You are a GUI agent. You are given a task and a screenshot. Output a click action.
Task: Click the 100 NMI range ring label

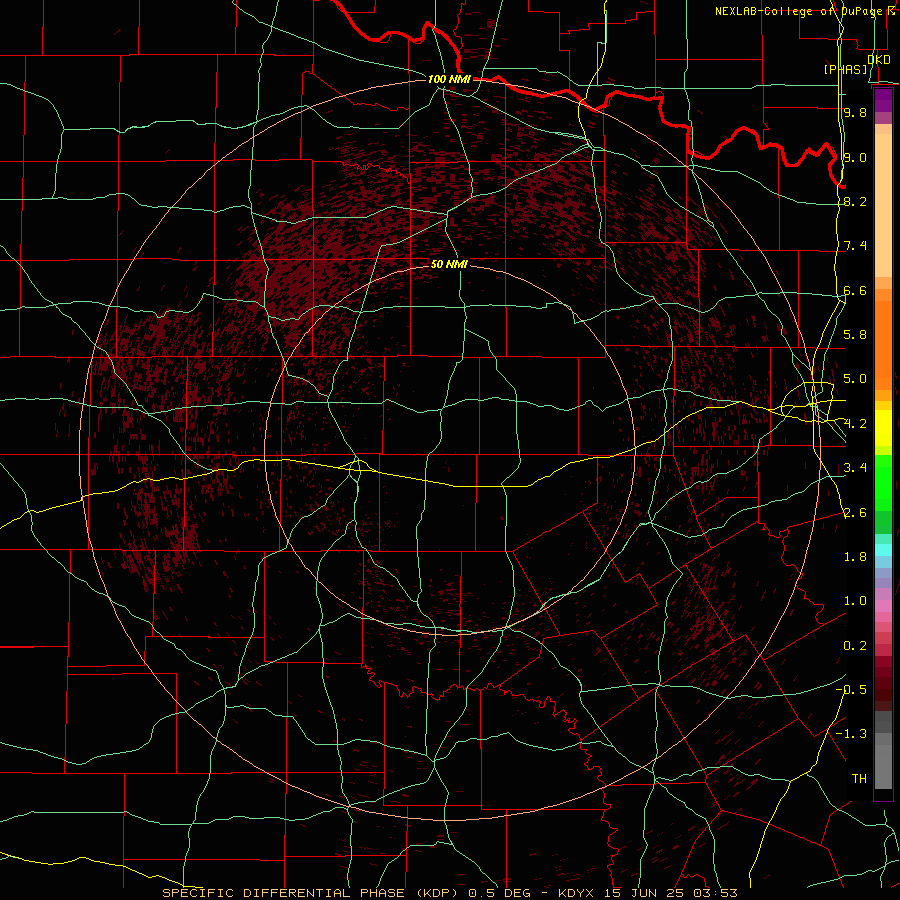[x=449, y=79]
